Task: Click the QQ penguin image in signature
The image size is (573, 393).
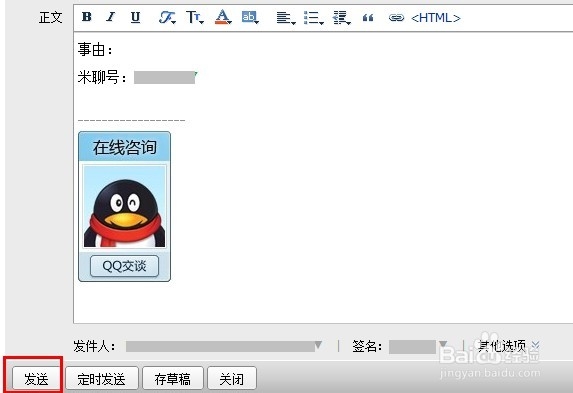Action: pyautogui.click(x=125, y=207)
